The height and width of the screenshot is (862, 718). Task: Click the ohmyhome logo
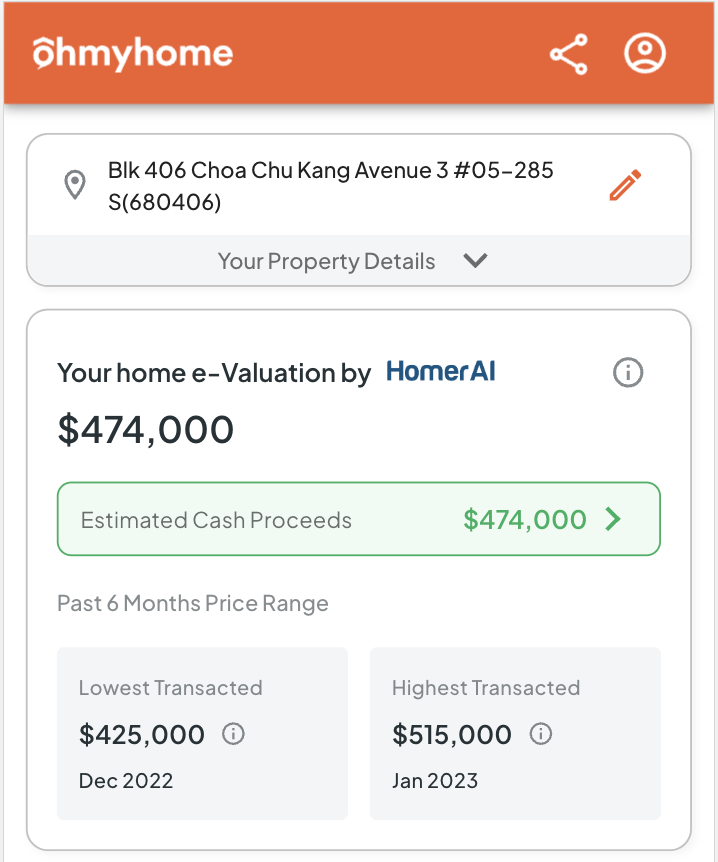(133, 54)
